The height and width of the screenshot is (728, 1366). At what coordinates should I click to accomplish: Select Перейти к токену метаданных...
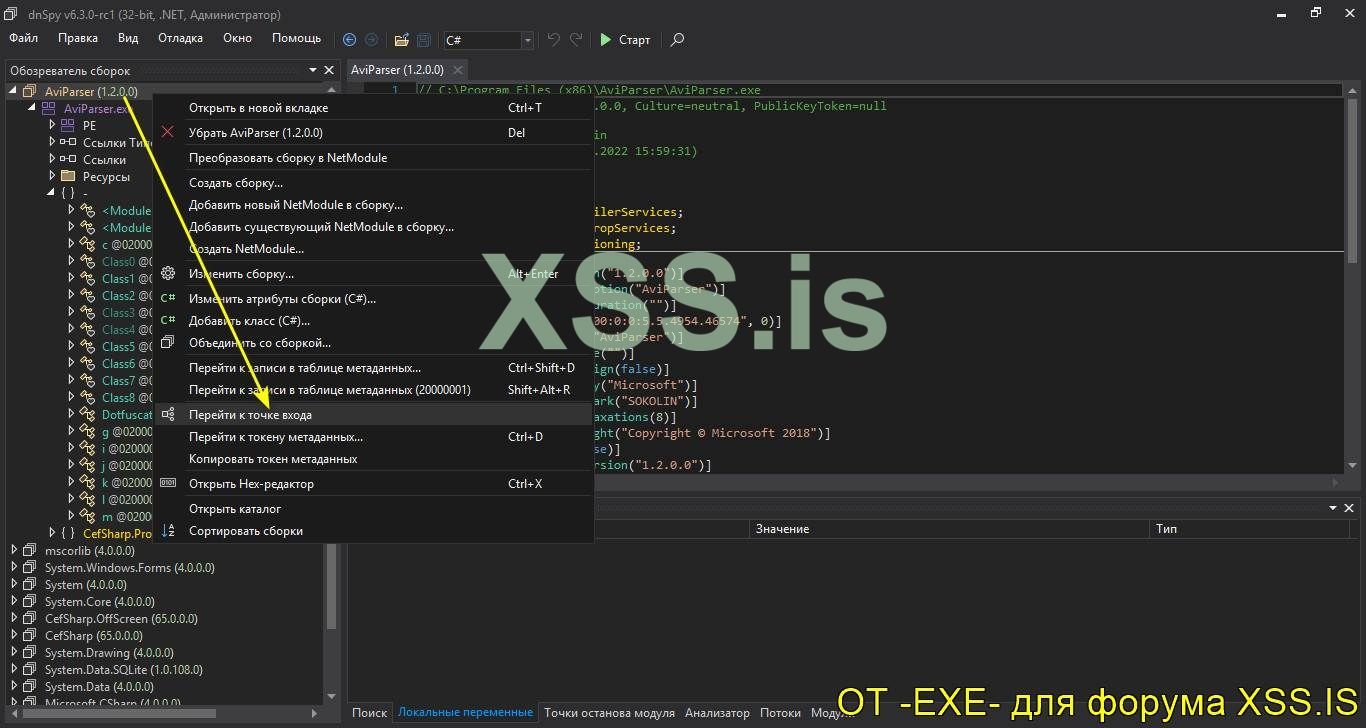(373, 437)
